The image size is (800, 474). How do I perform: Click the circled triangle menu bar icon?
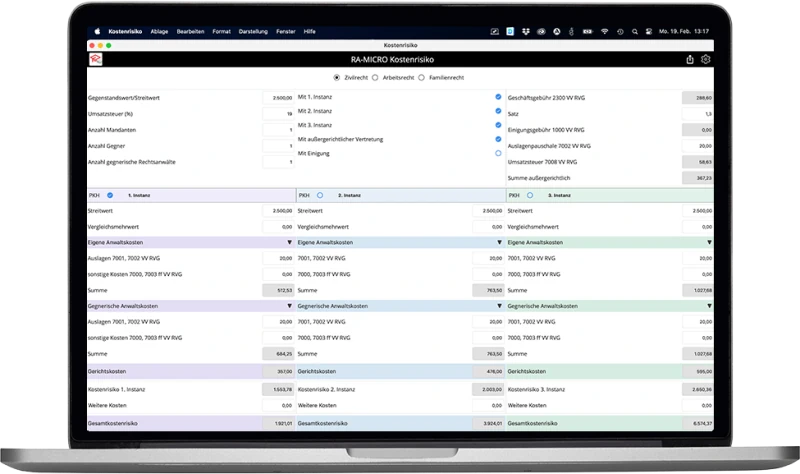tap(557, 31)
